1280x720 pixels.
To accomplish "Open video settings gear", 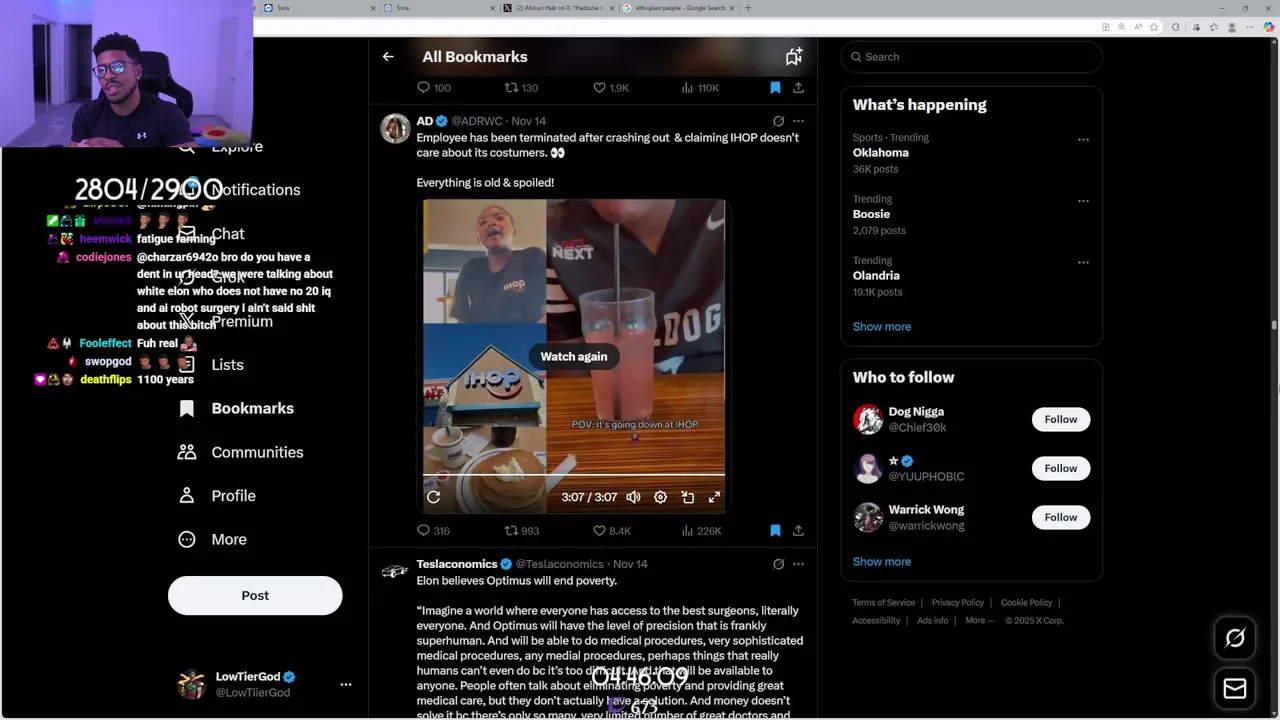I will click(660, 497).
